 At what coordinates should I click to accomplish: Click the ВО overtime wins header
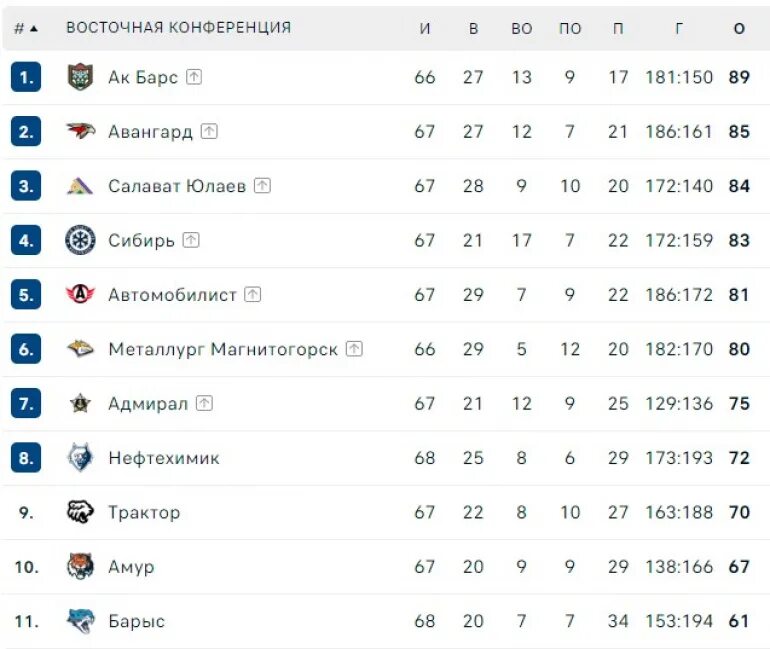[x=522, y=28]
